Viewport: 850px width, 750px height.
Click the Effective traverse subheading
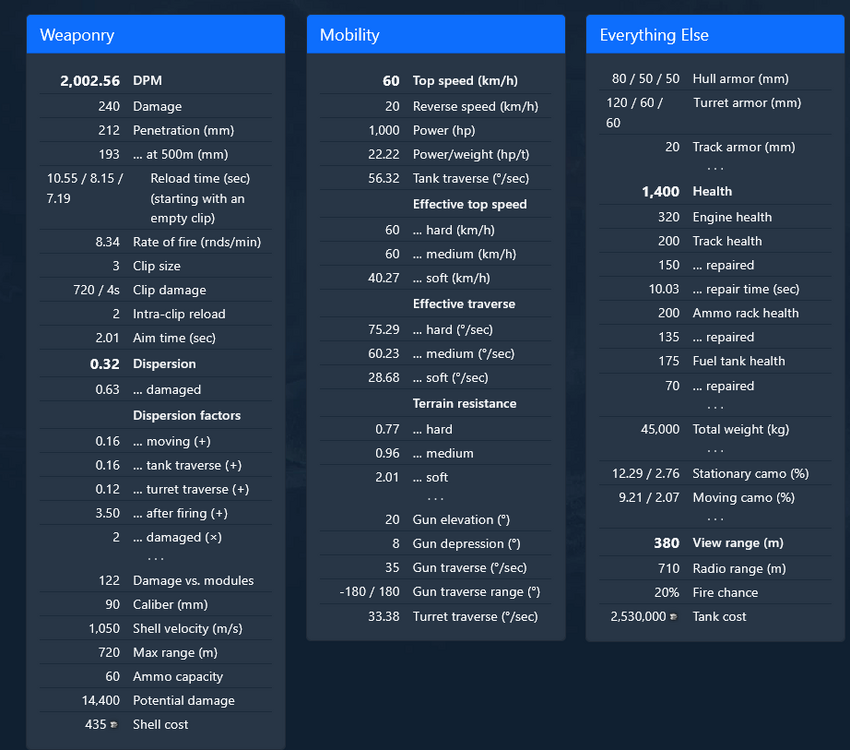463,304
